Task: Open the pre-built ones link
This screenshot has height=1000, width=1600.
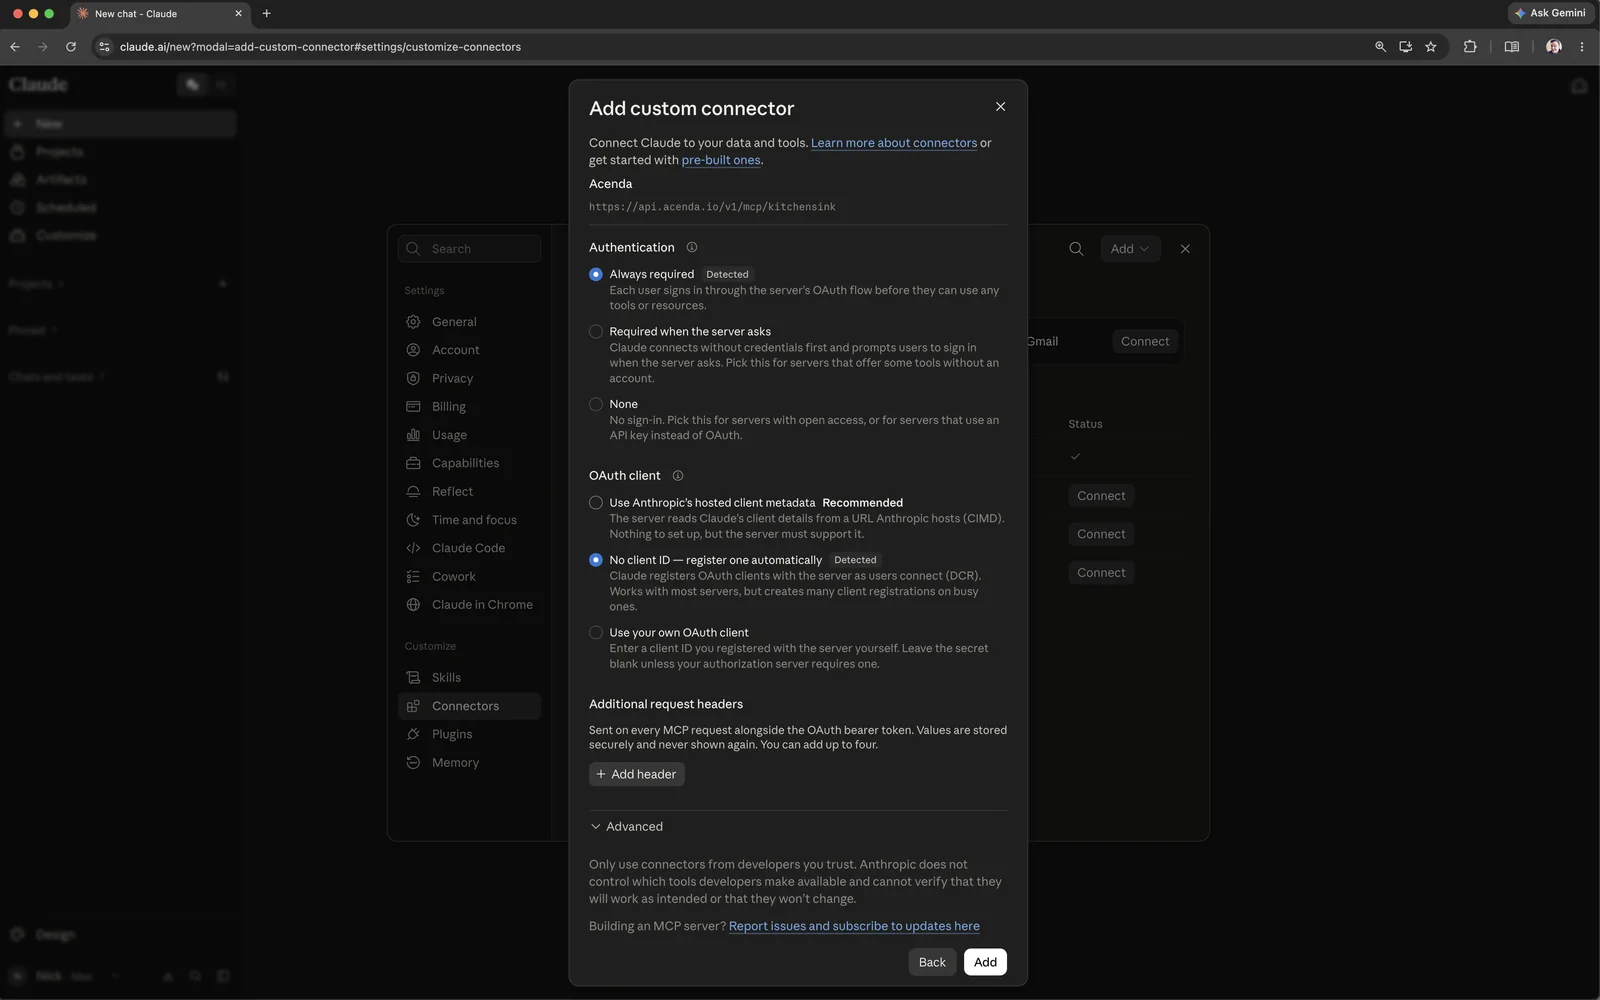Action: pyautogui.click(x=721, y=160)
